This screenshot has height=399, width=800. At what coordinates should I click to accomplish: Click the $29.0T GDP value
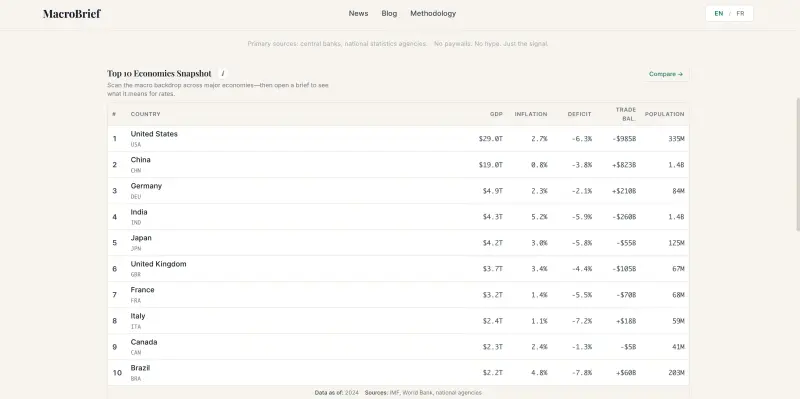click(491, 139)
